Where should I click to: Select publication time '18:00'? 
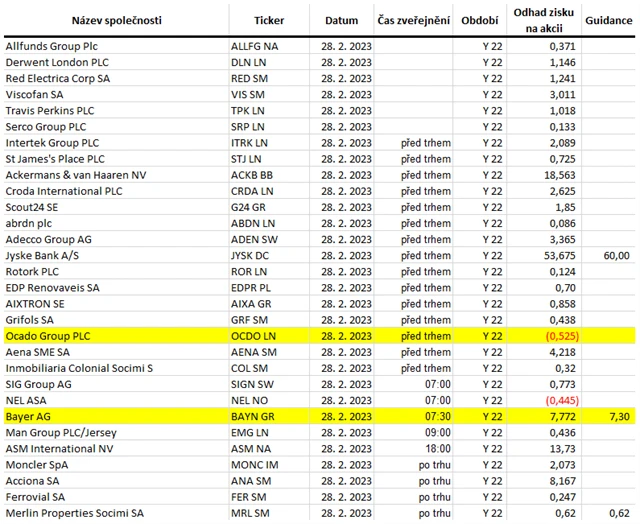point(438,449)
